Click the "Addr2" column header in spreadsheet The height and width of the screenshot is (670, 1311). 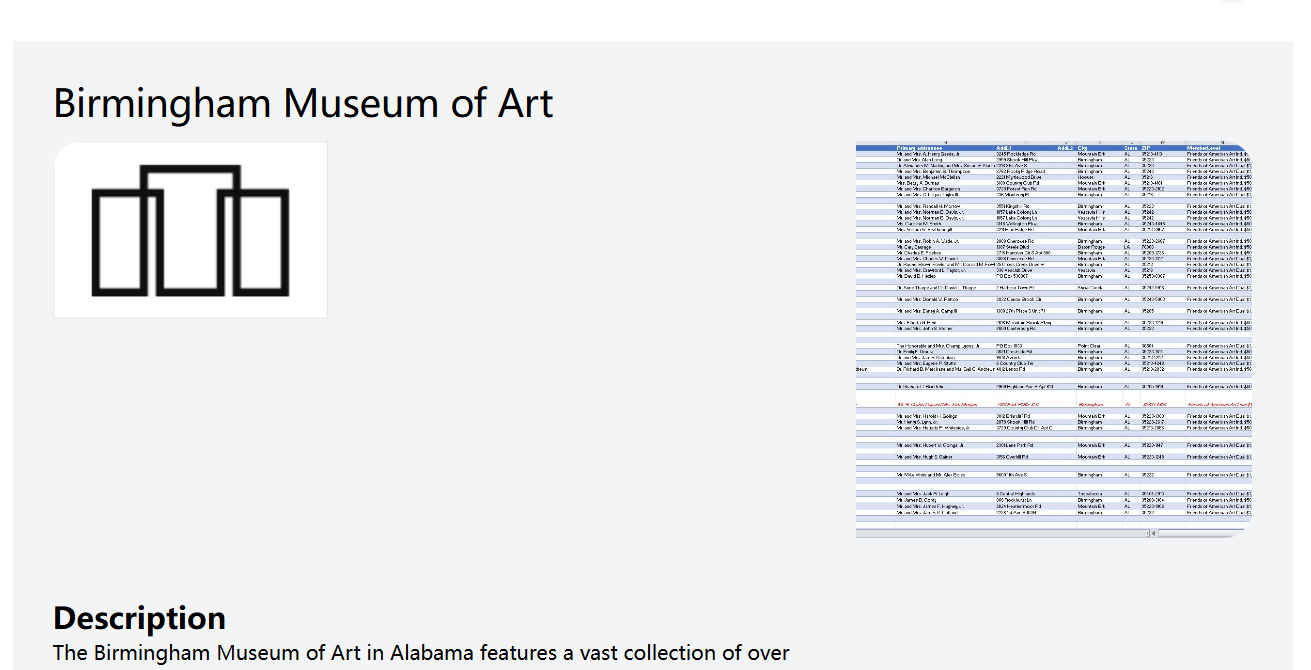click(x=1064, y=148)
